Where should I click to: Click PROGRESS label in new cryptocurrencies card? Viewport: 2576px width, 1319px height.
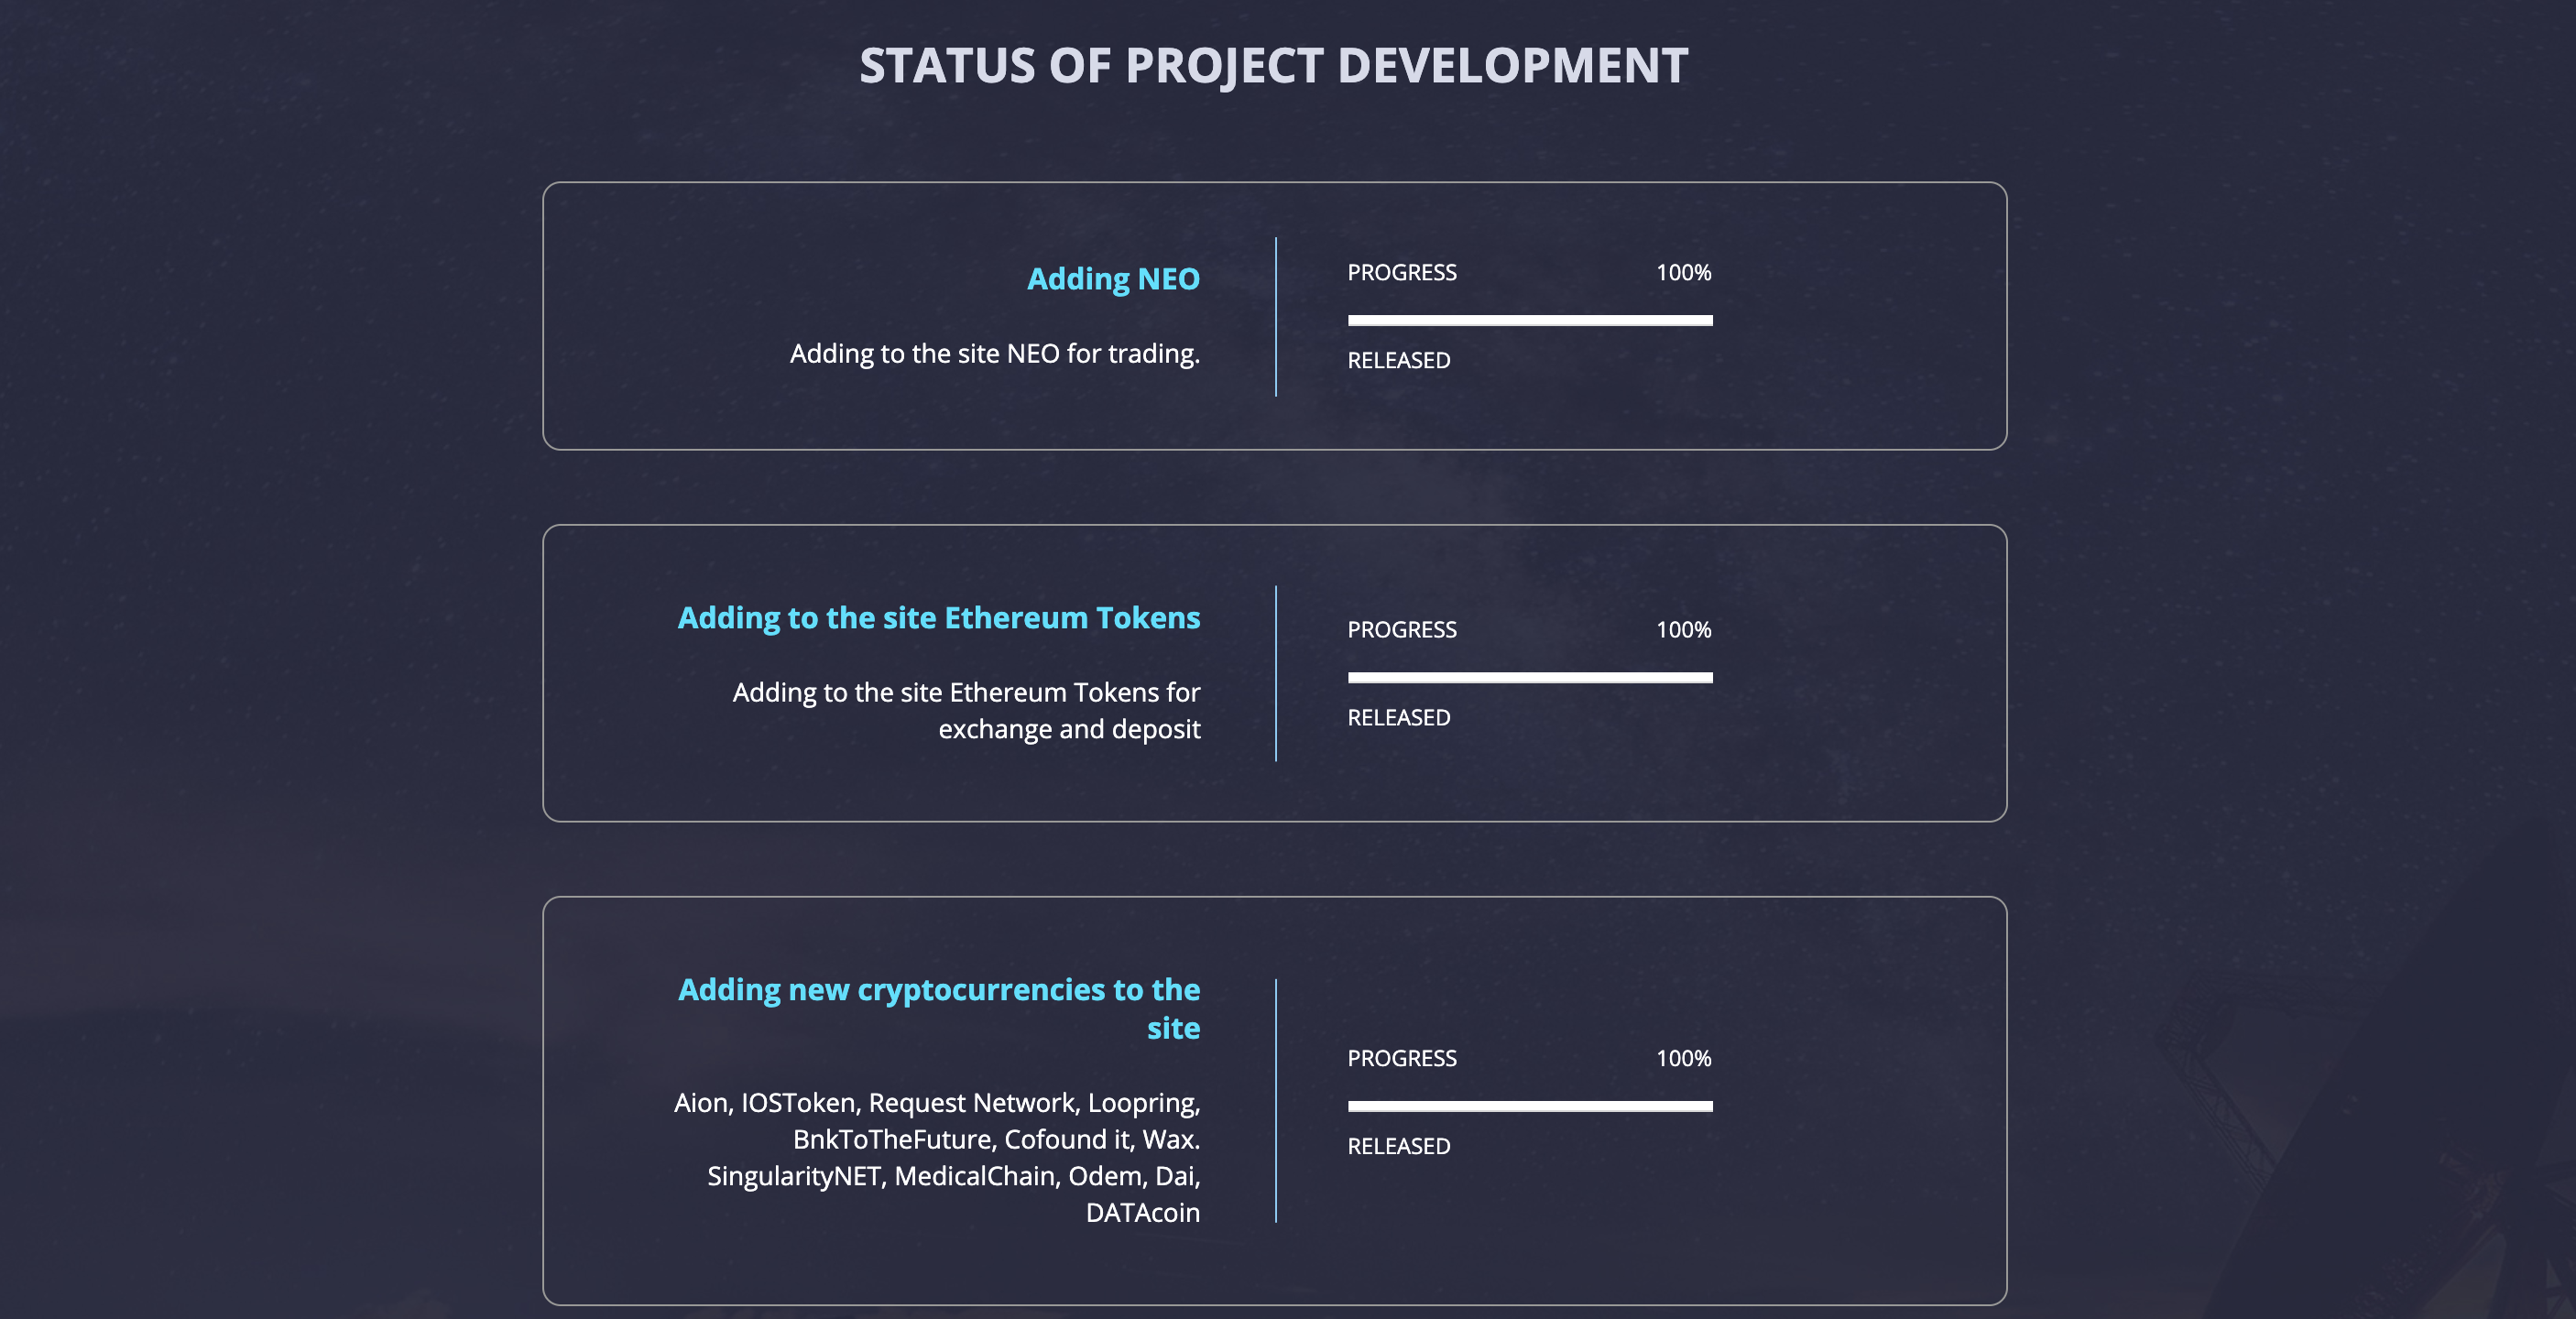click(1402, 1058)
